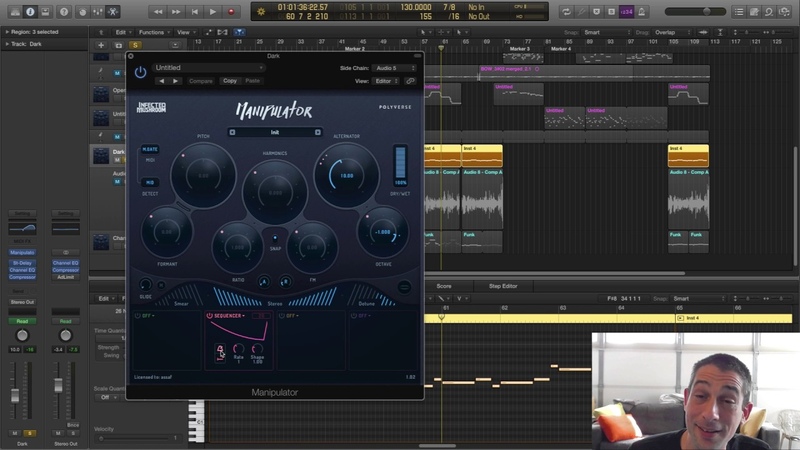
Task: Toggle the purple Count-in 1234 button
Action: [627, 11]
